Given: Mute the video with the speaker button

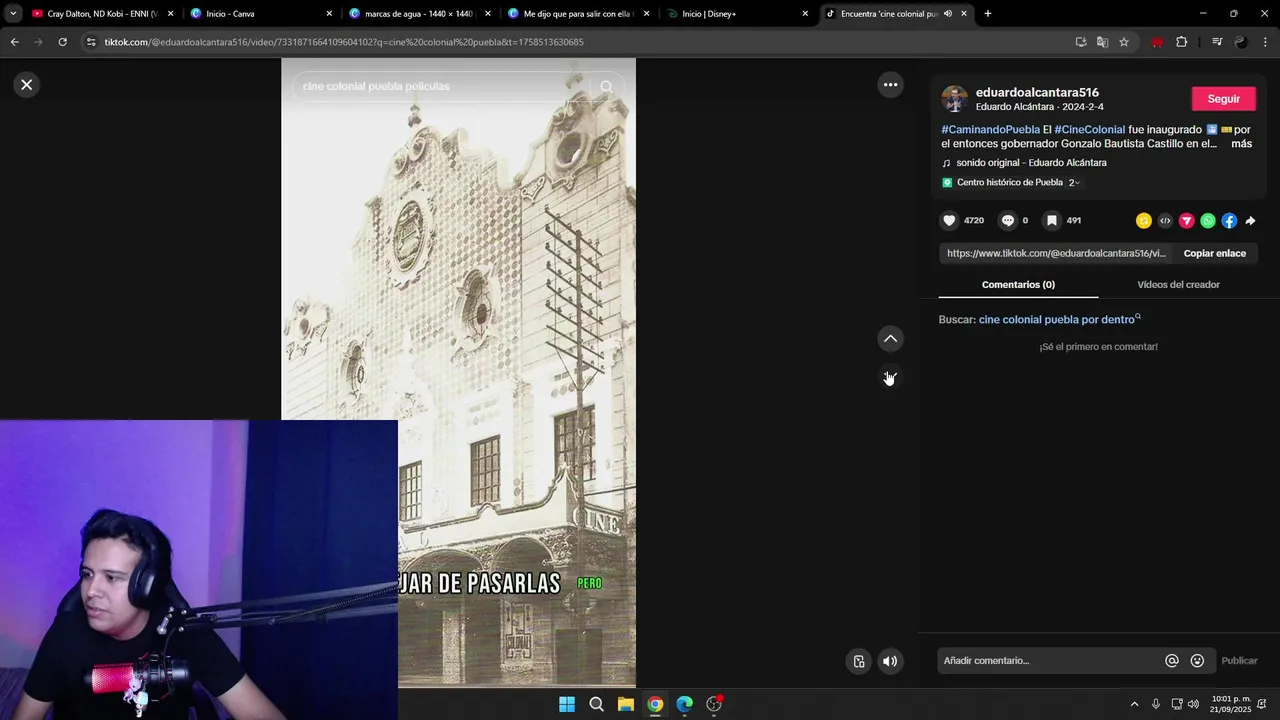Looking at the screenshot, I should point(890,661).
